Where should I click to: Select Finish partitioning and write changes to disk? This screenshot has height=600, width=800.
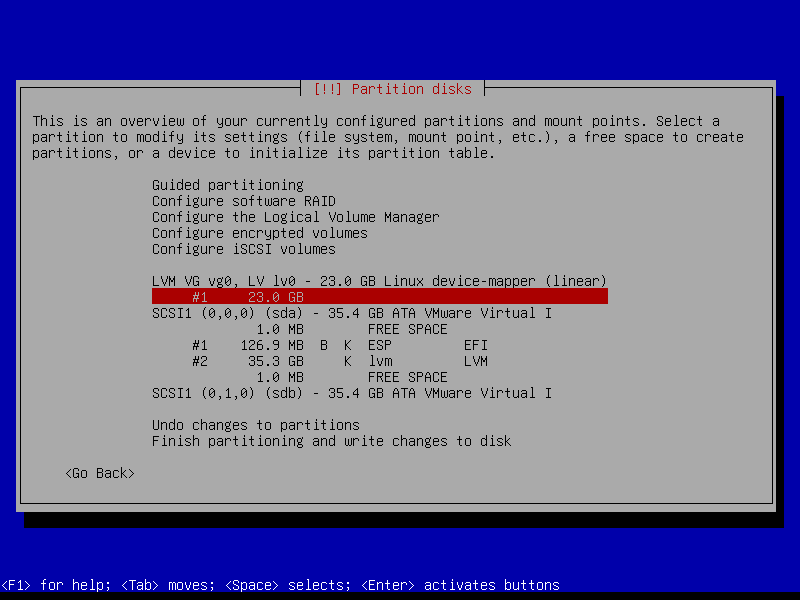click(331, 441)
